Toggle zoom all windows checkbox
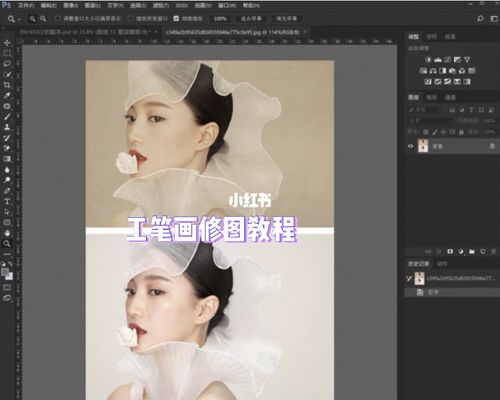Screen dimensions: 500x400 131,19
